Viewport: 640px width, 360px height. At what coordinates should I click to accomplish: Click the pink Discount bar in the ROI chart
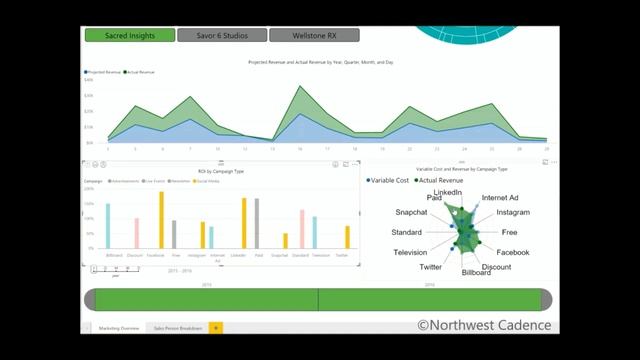pyautogui.click(x=137, y=233)
